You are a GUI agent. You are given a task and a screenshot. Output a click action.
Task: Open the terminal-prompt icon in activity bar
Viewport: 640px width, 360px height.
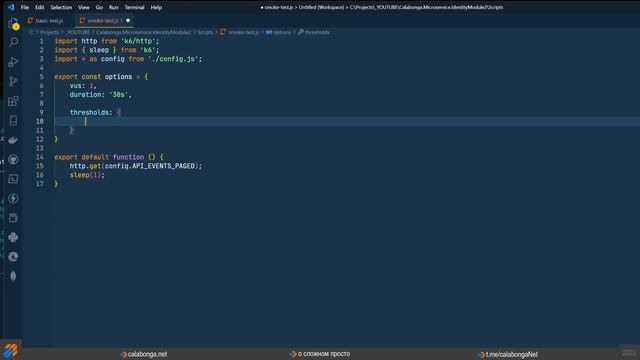pos(13,179)
